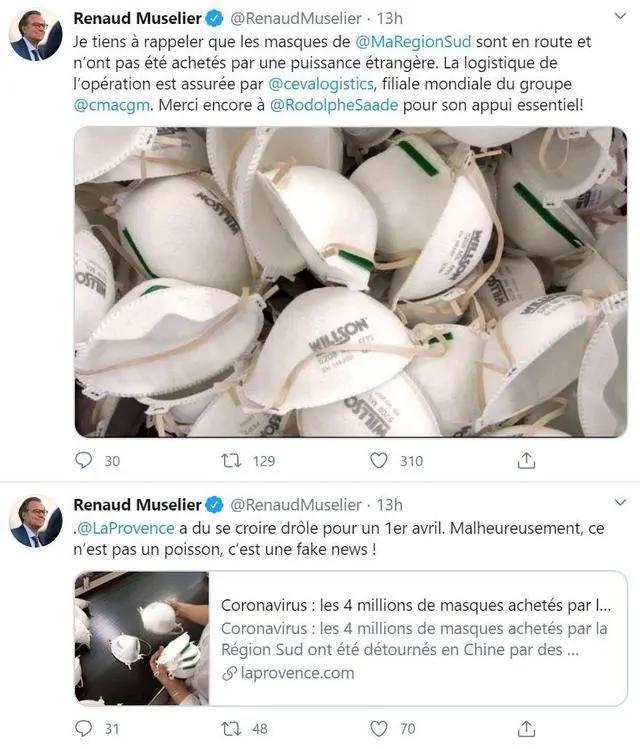The image size is (640, 749).
Task: Open the laprovence.com article thumbnail
Action: click(x=142, y=637)
